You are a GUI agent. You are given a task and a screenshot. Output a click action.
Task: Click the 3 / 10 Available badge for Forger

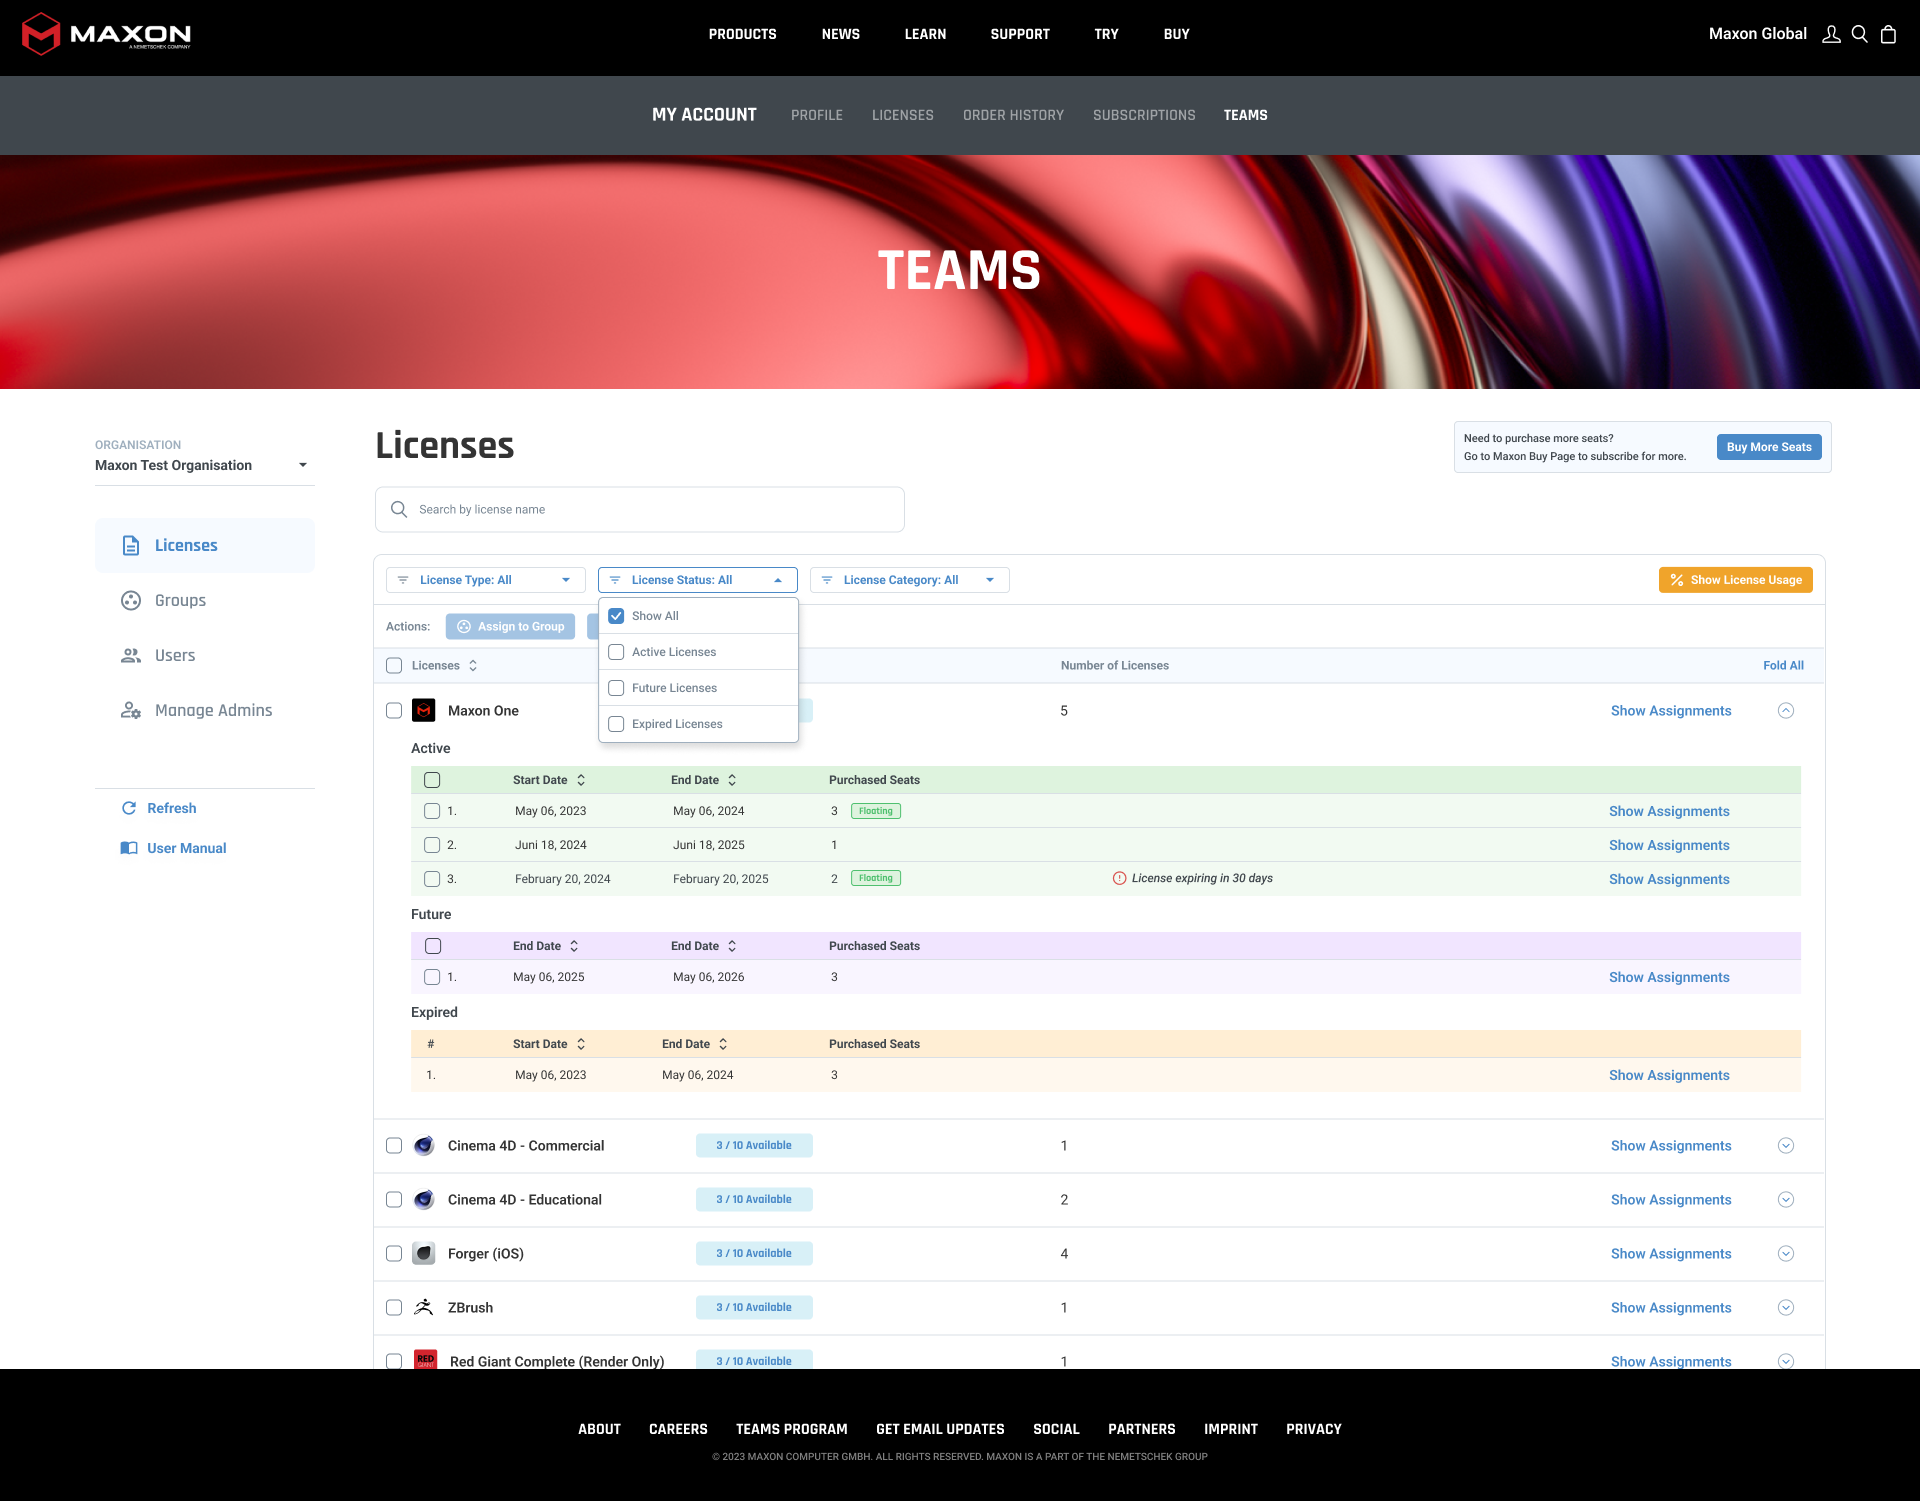[754, 1253]
